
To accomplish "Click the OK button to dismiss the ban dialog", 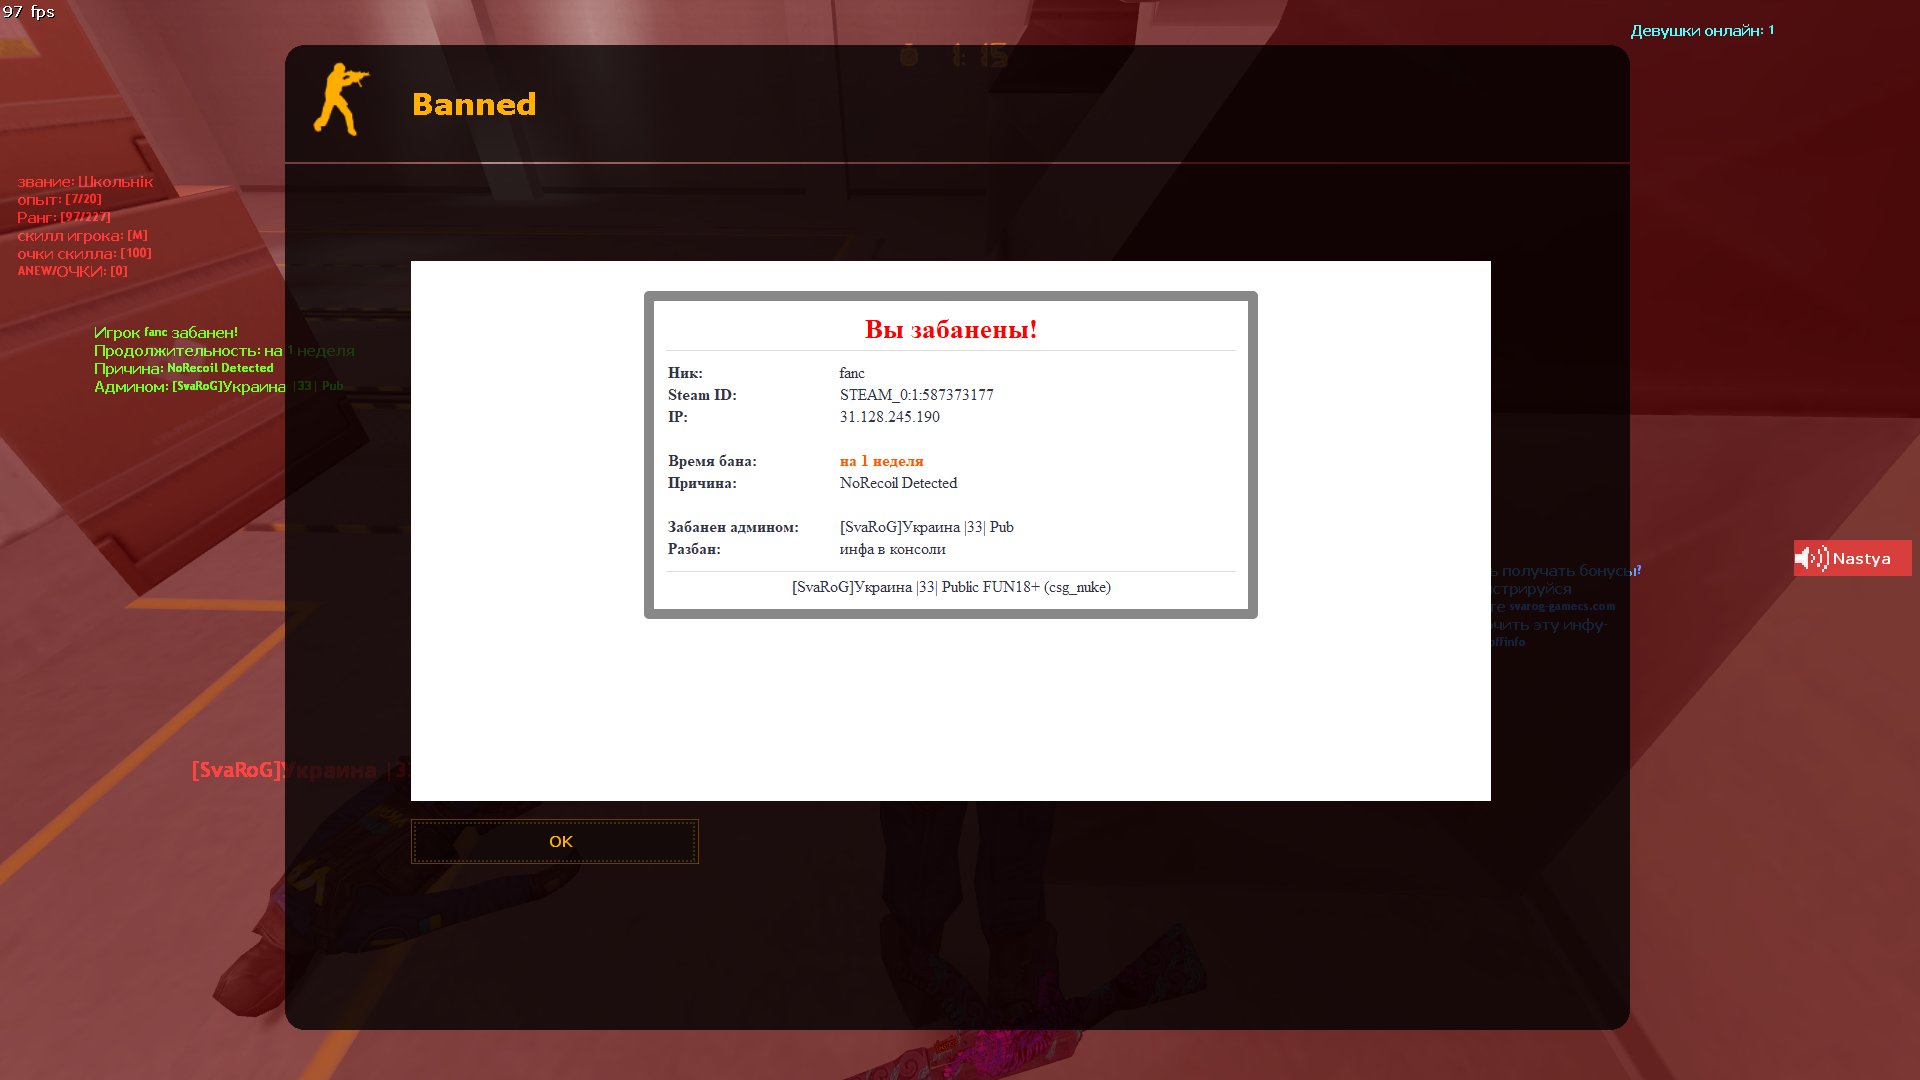I will 555,842.
